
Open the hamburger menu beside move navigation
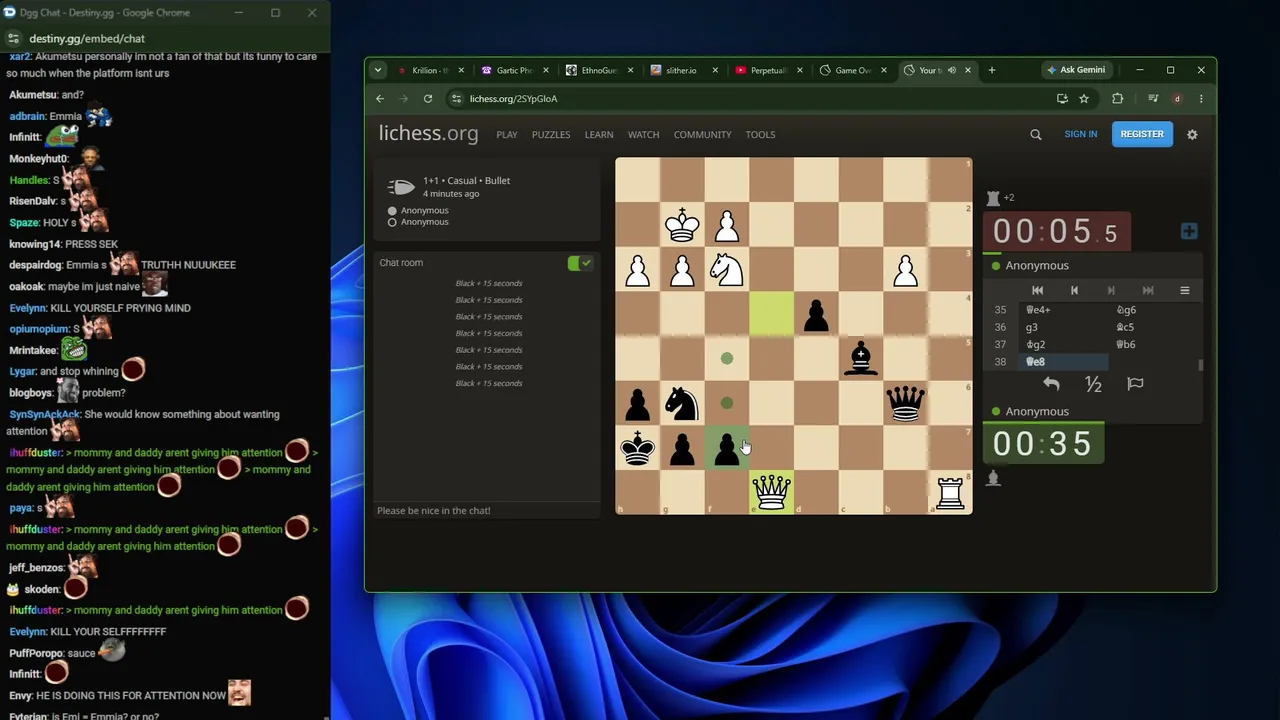coord(1185,290)
